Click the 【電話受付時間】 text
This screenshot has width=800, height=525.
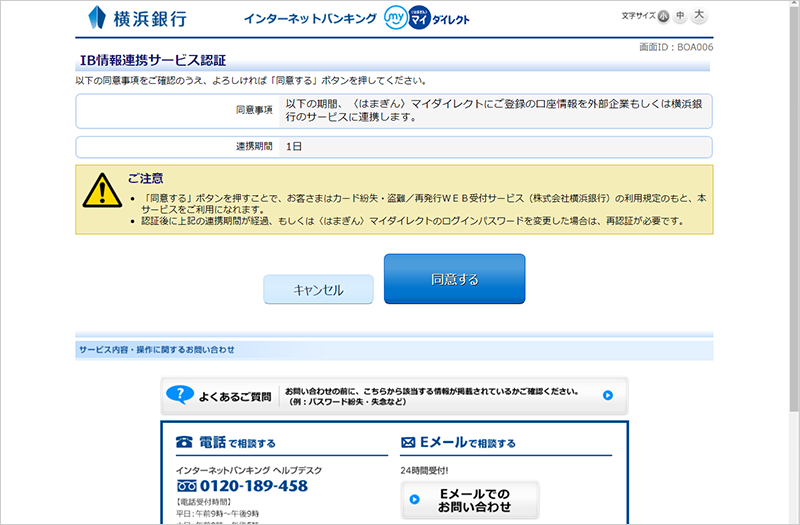tap(204, 502)
